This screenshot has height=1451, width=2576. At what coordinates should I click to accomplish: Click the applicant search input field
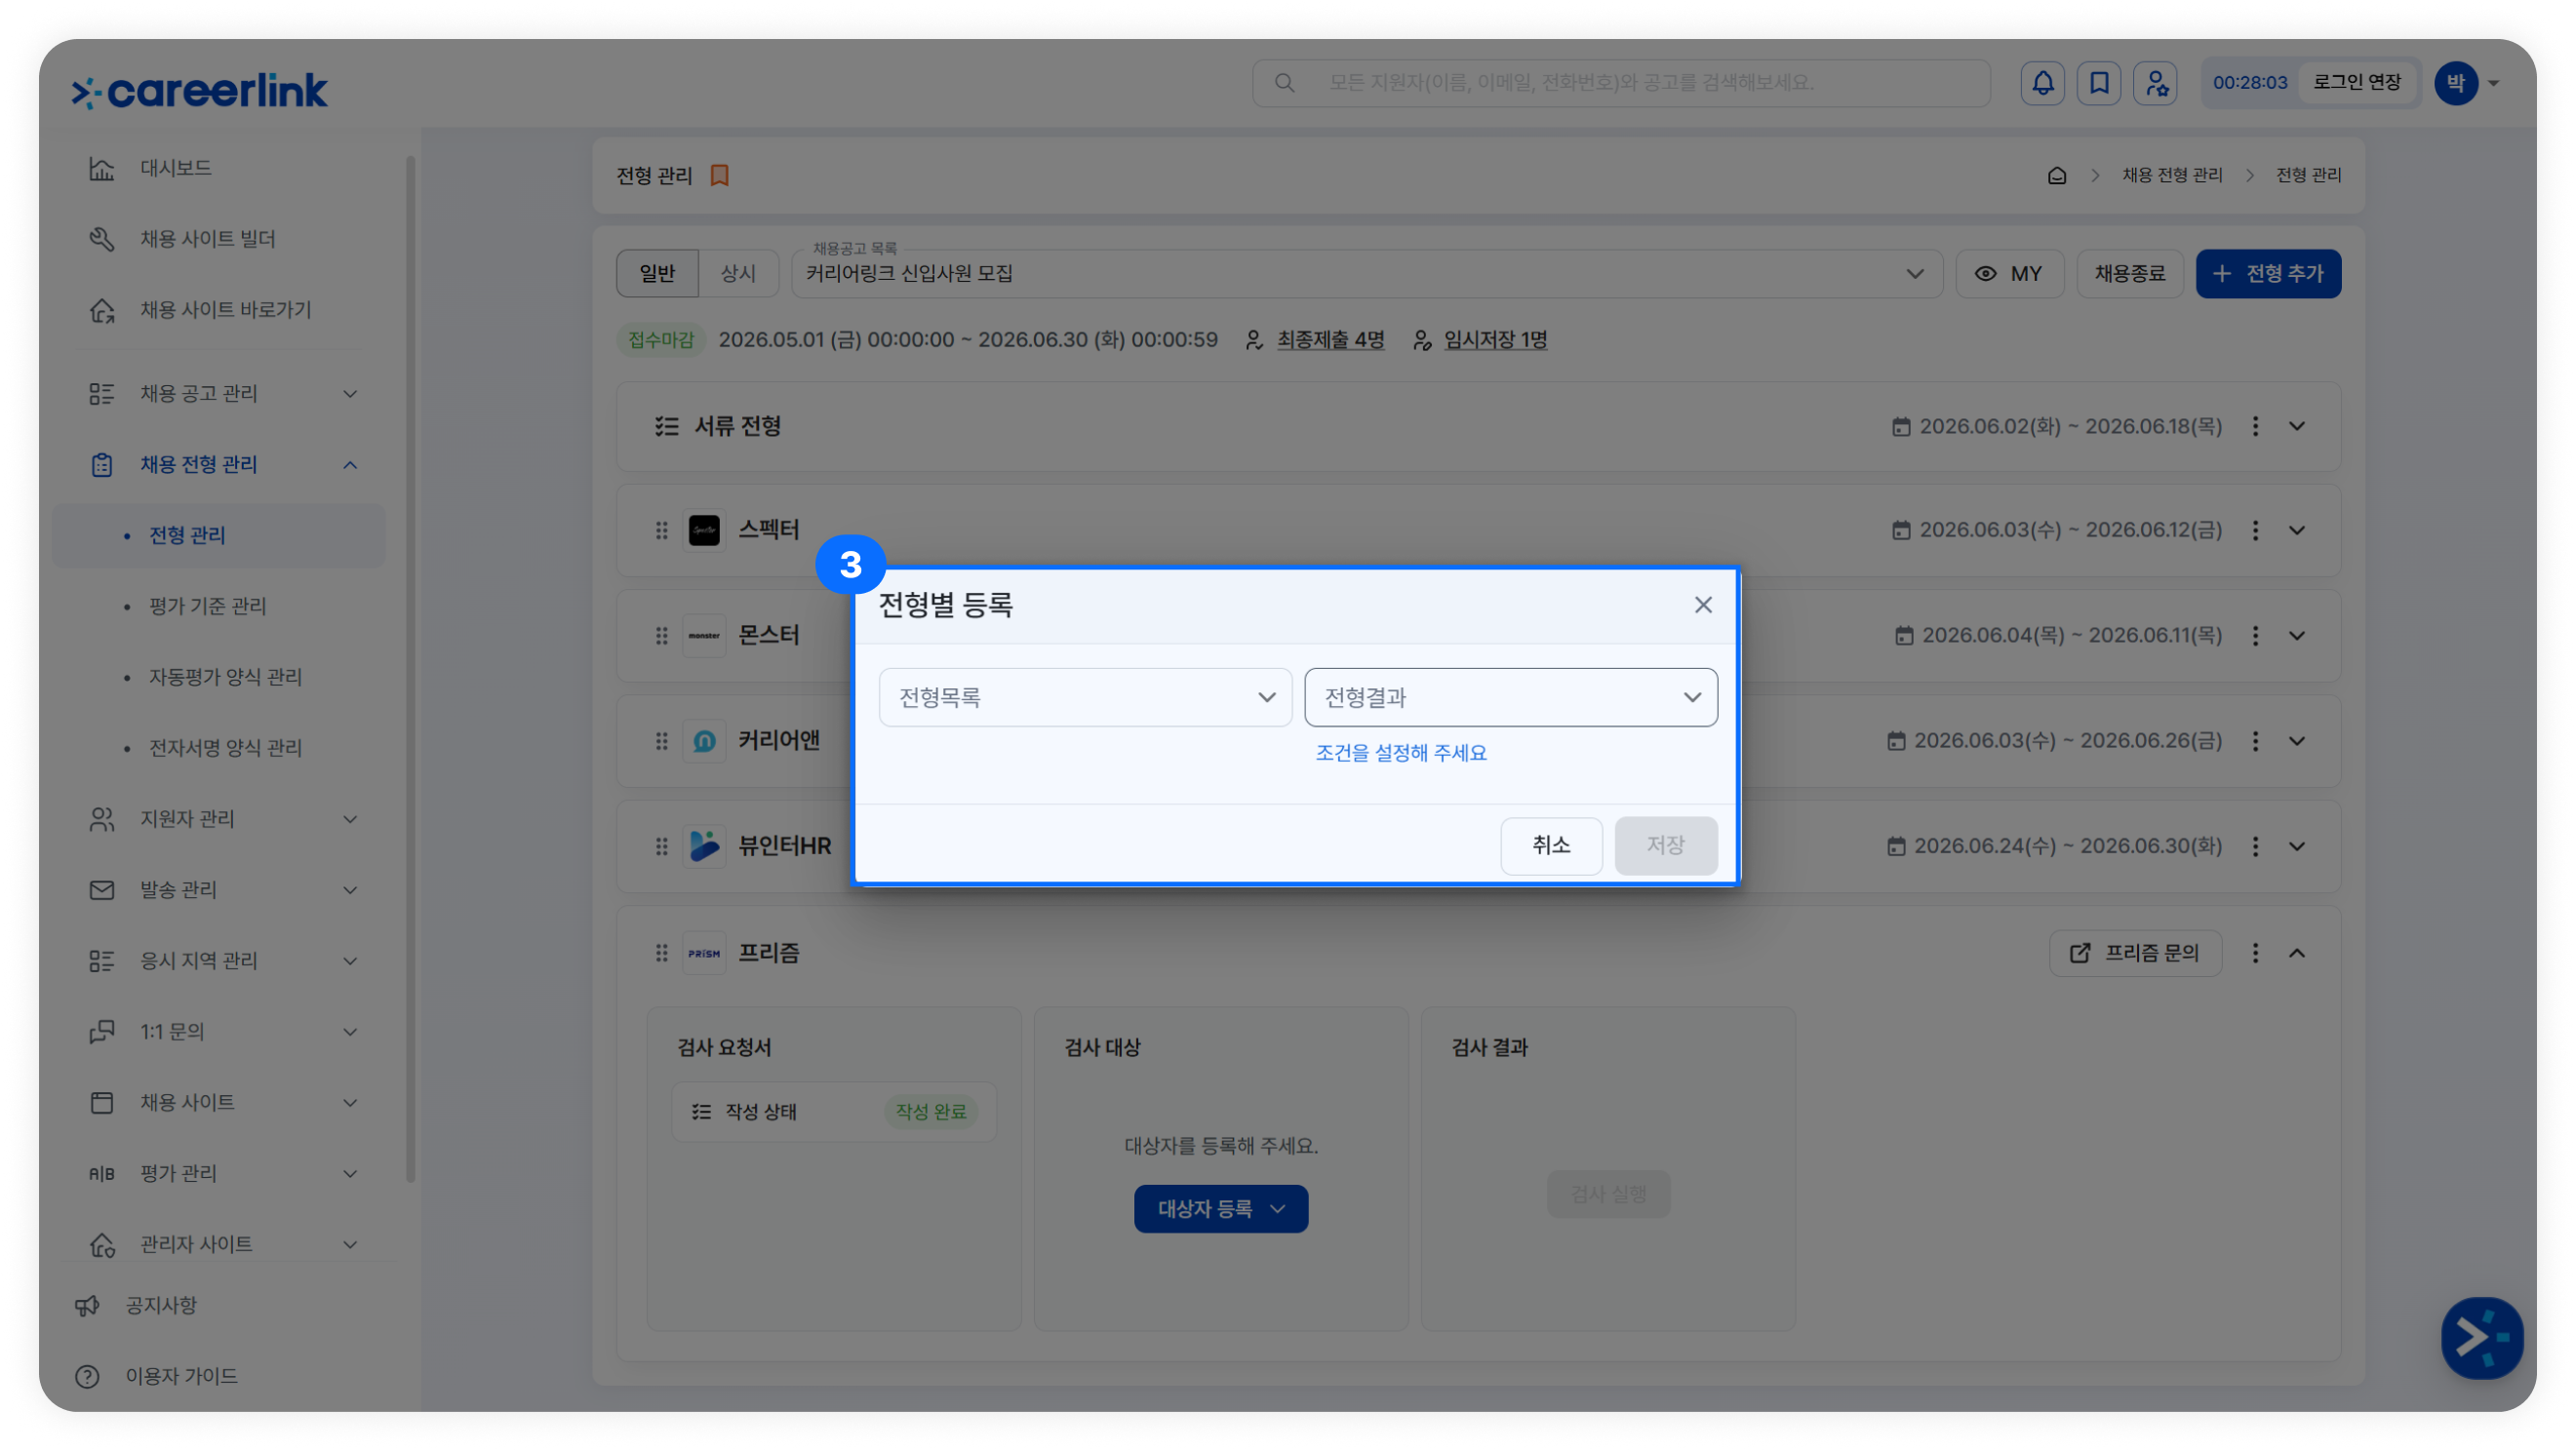point(1620,83)
